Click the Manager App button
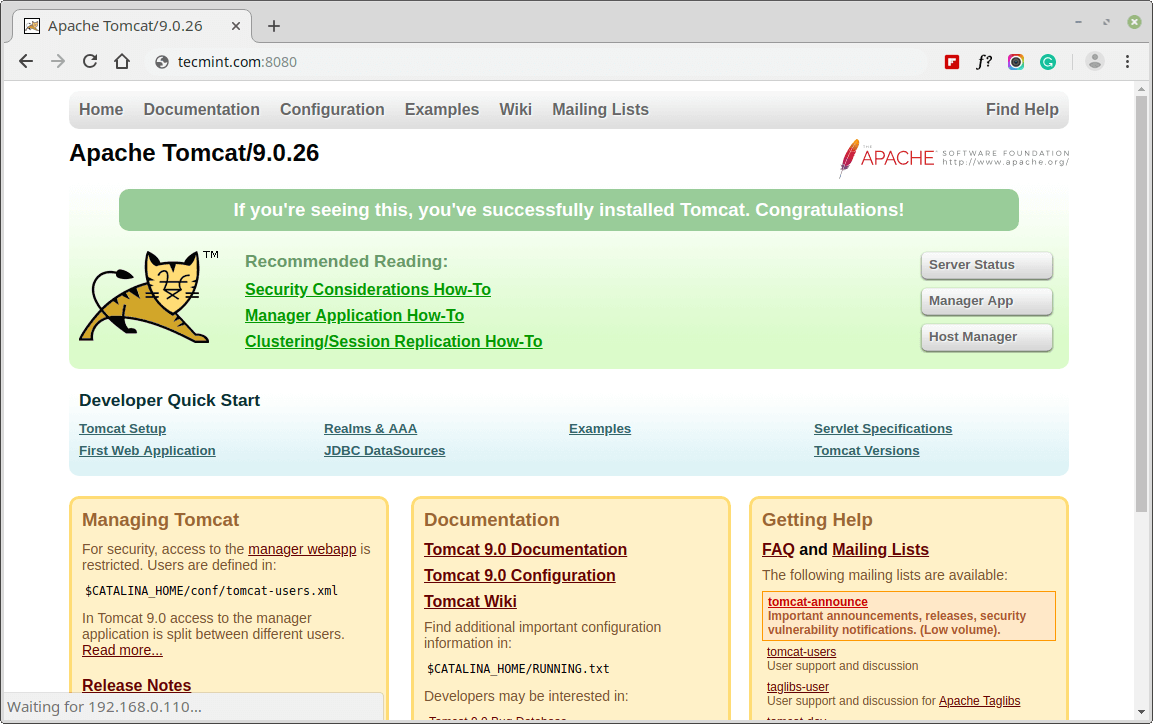Viewport: 1153px width, 724px height. (x=986, y=301)
